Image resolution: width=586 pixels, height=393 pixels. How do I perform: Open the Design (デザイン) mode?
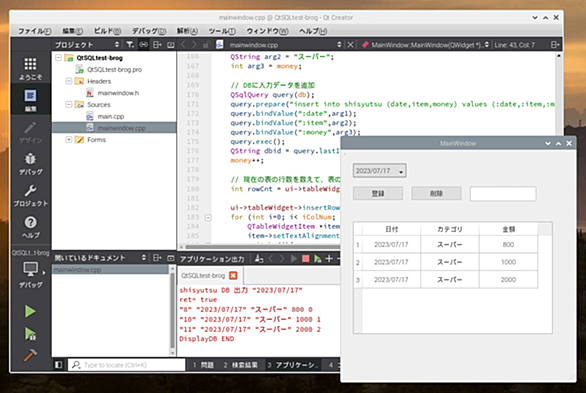(30, 132)
